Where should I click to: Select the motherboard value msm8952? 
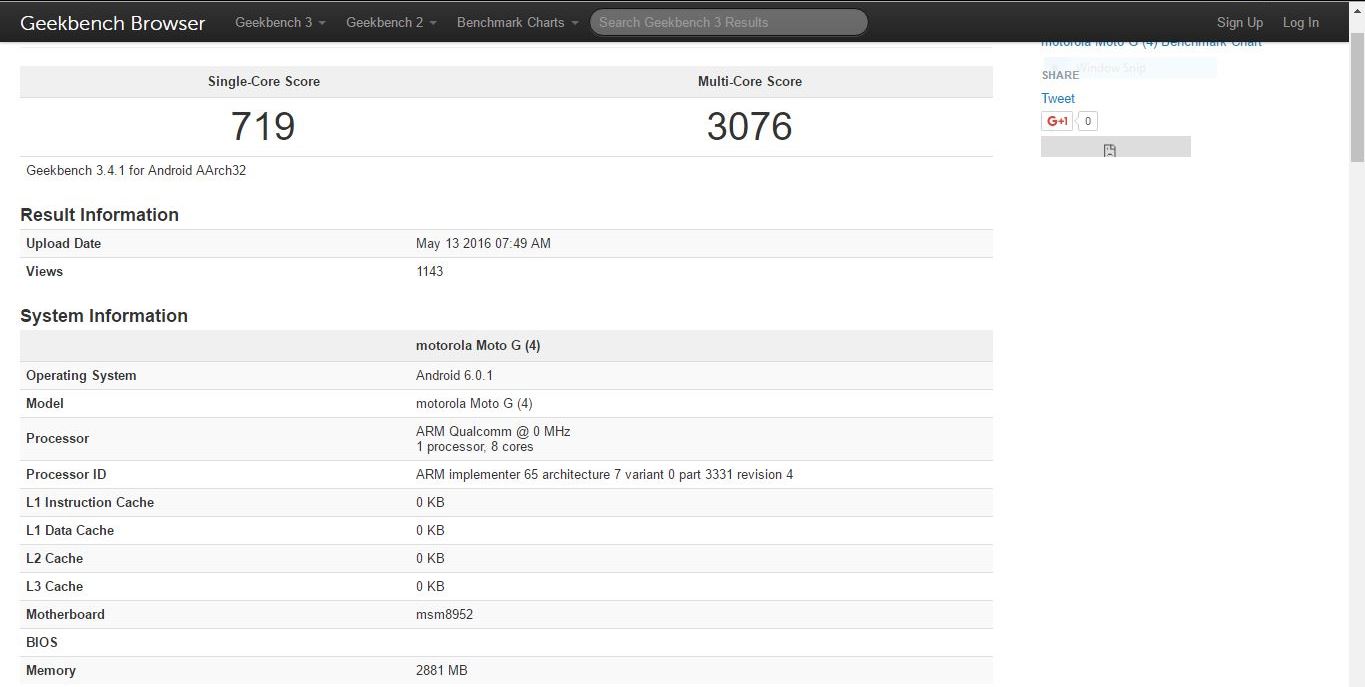tap(444, 614)
